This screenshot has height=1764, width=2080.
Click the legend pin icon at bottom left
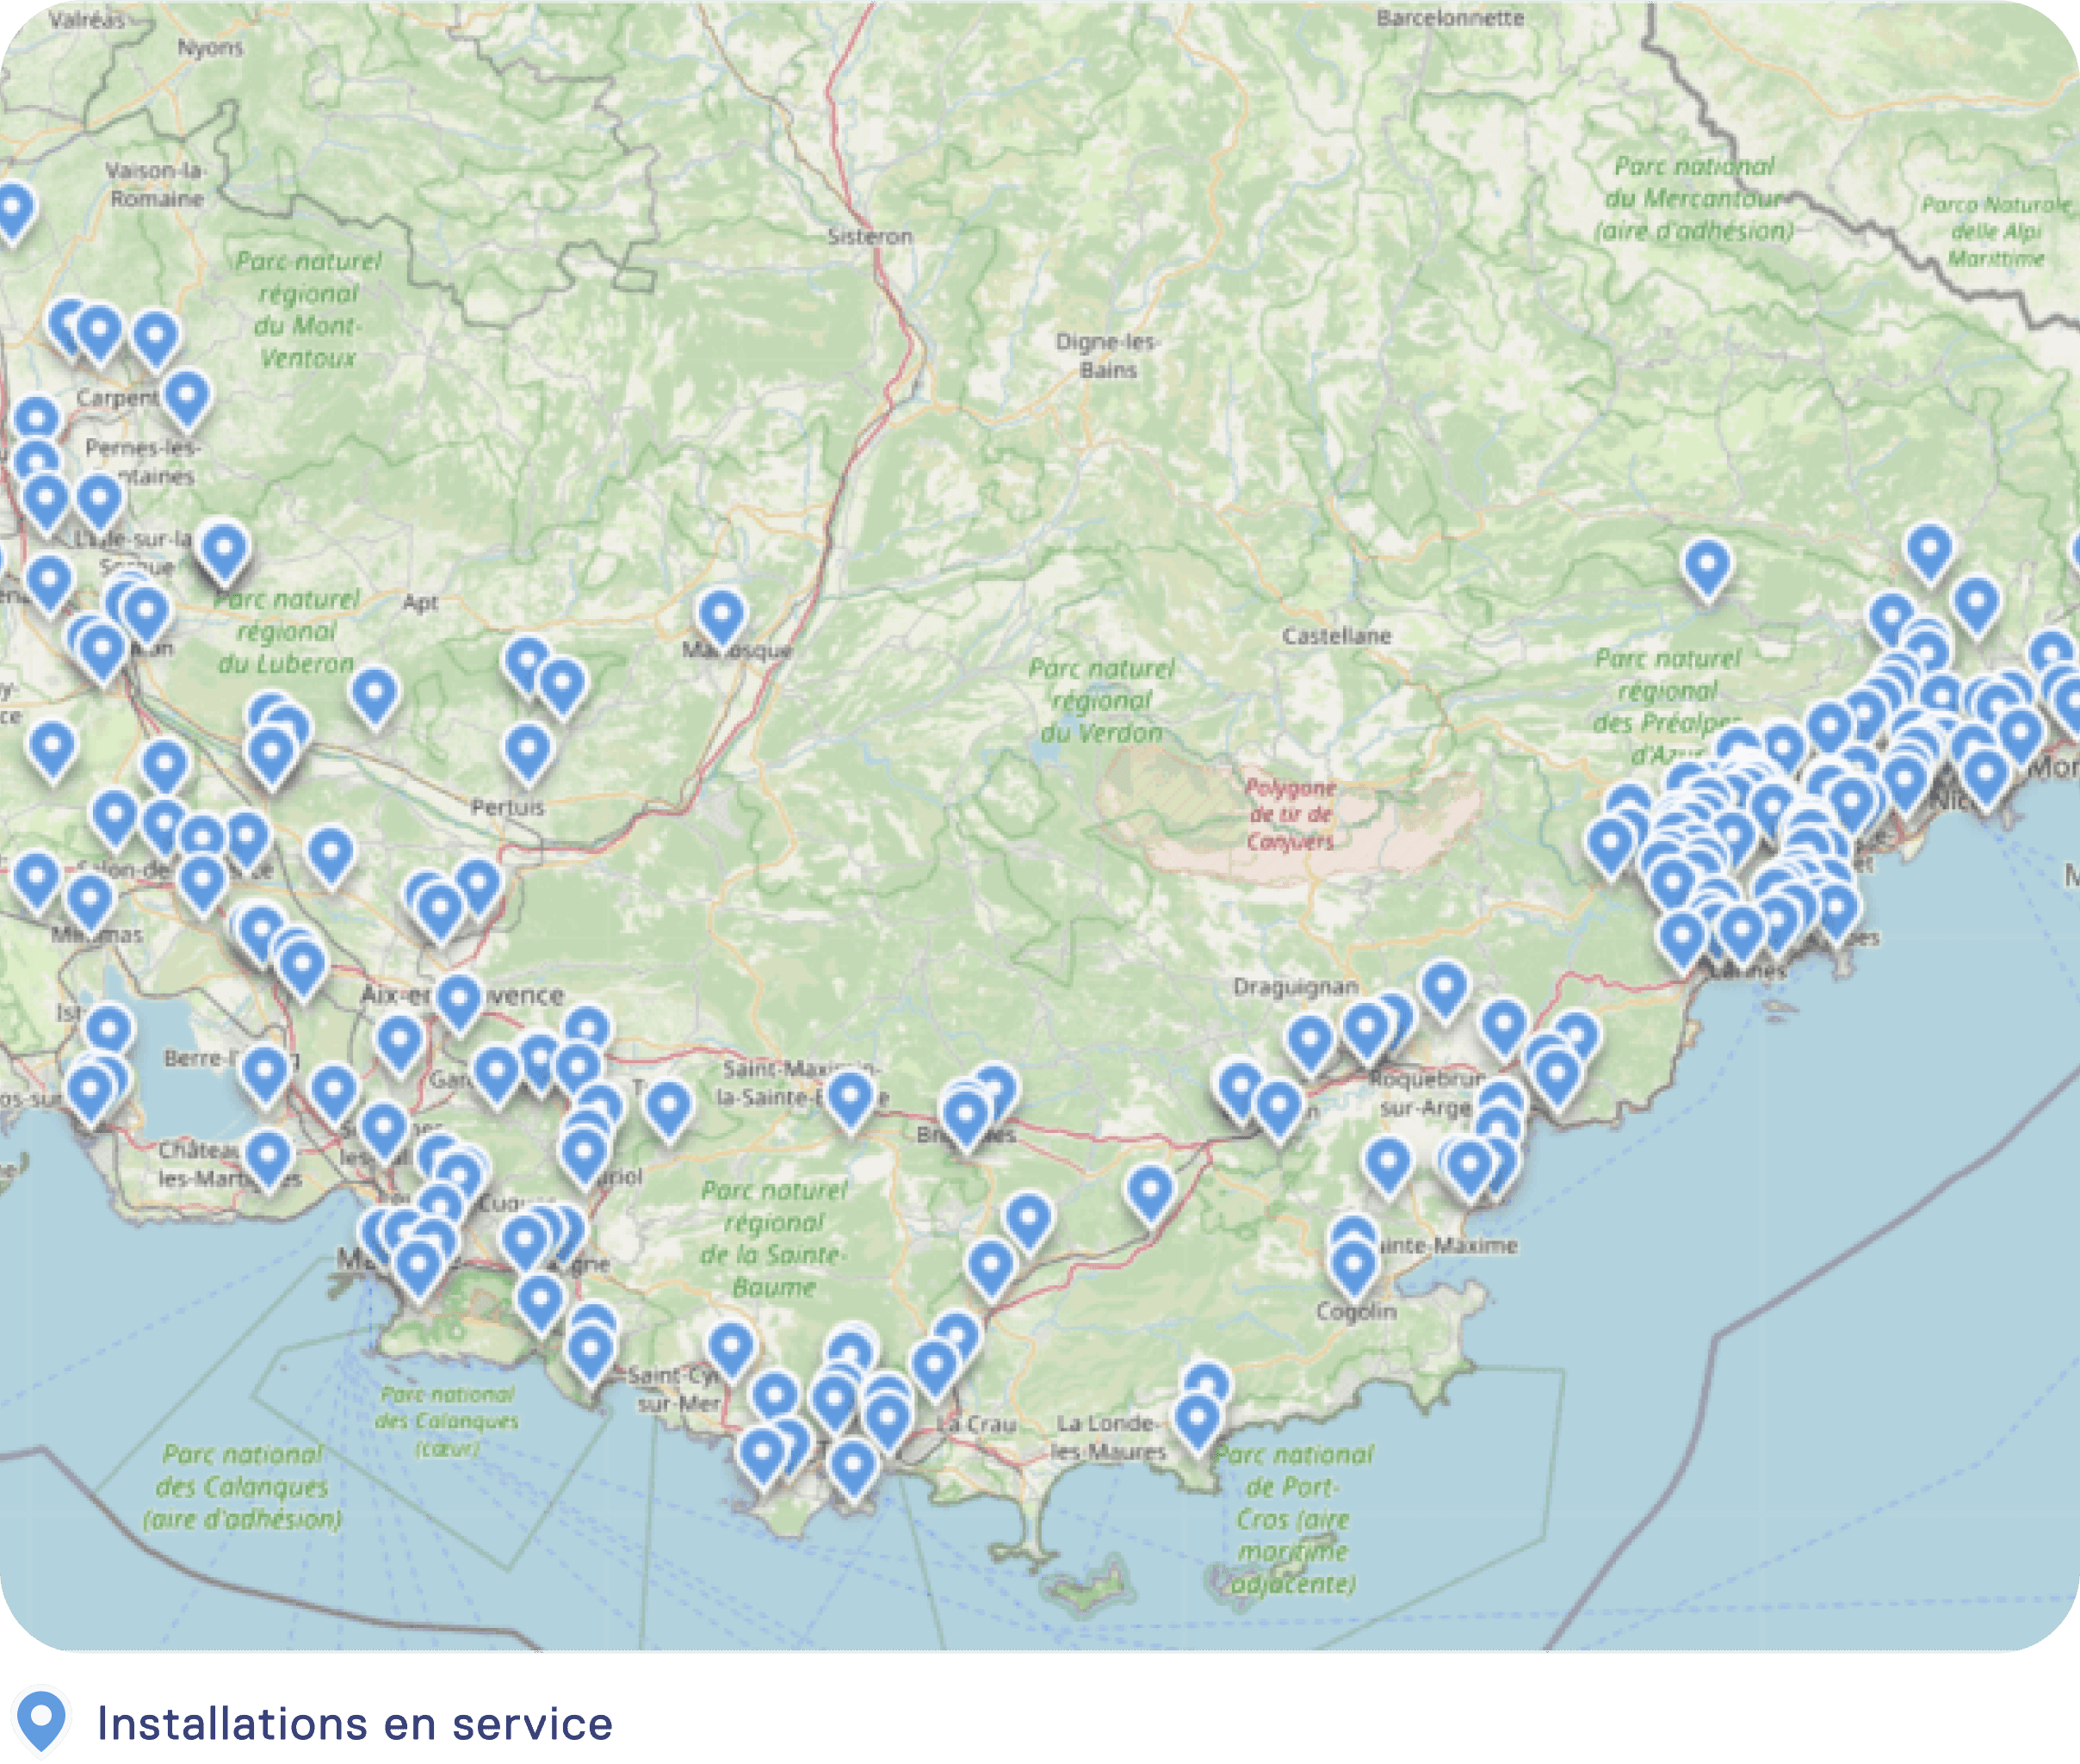coord(42,1722)
